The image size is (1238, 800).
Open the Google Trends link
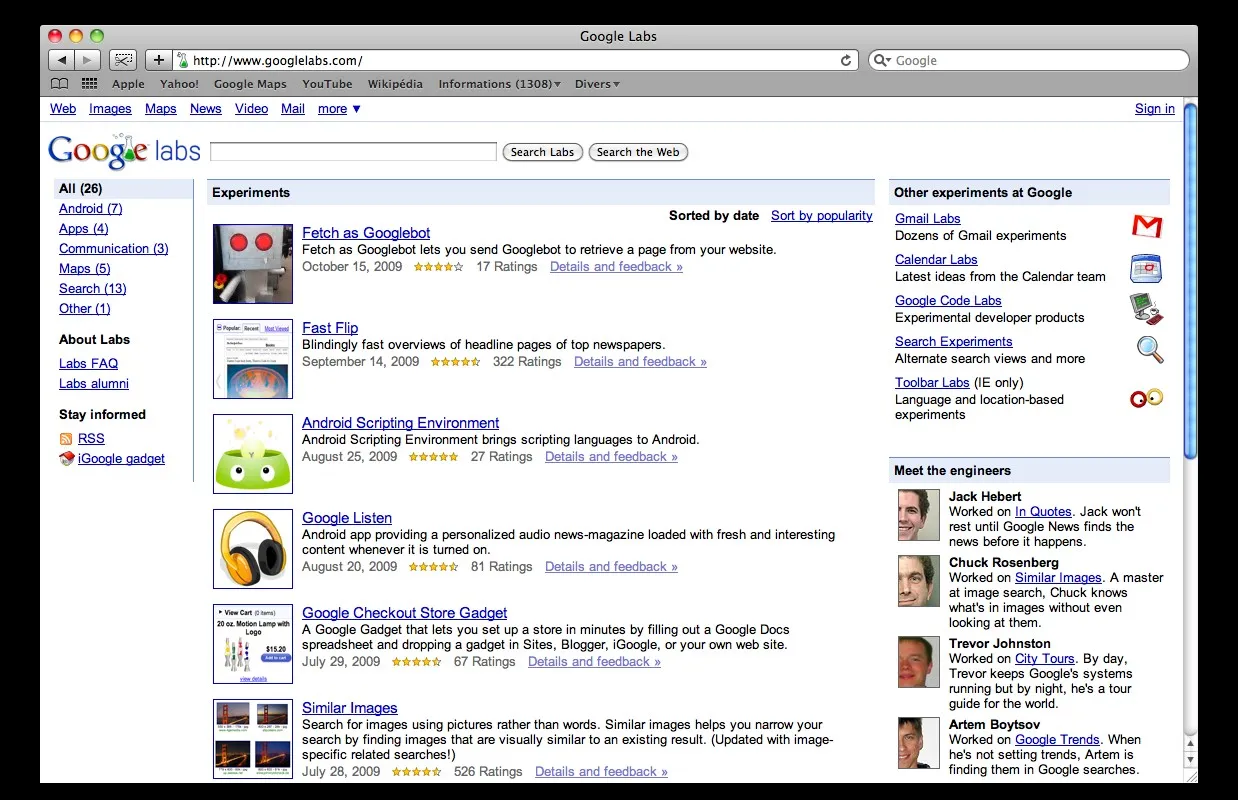[1057, 740]
